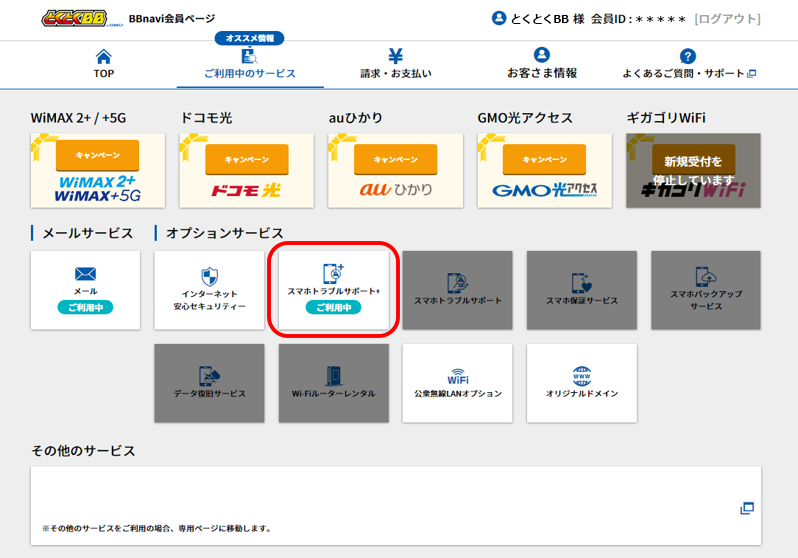Click the データ復旧サービス tile
Viewport: 798px width, 558px height.
(x=209, y=383)
